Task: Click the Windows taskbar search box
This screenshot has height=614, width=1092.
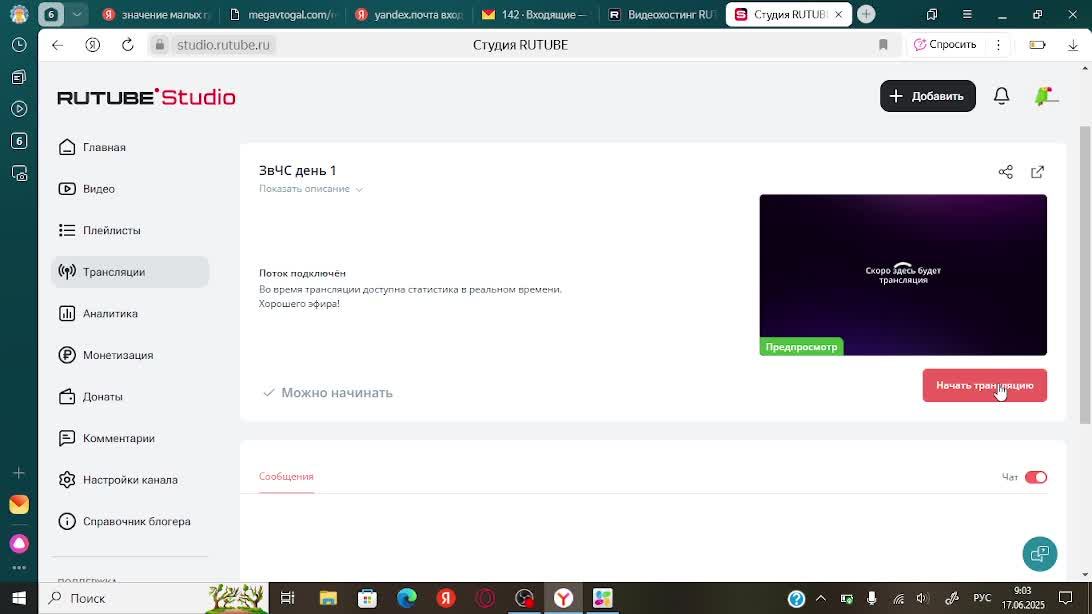Action: (153, 598)
